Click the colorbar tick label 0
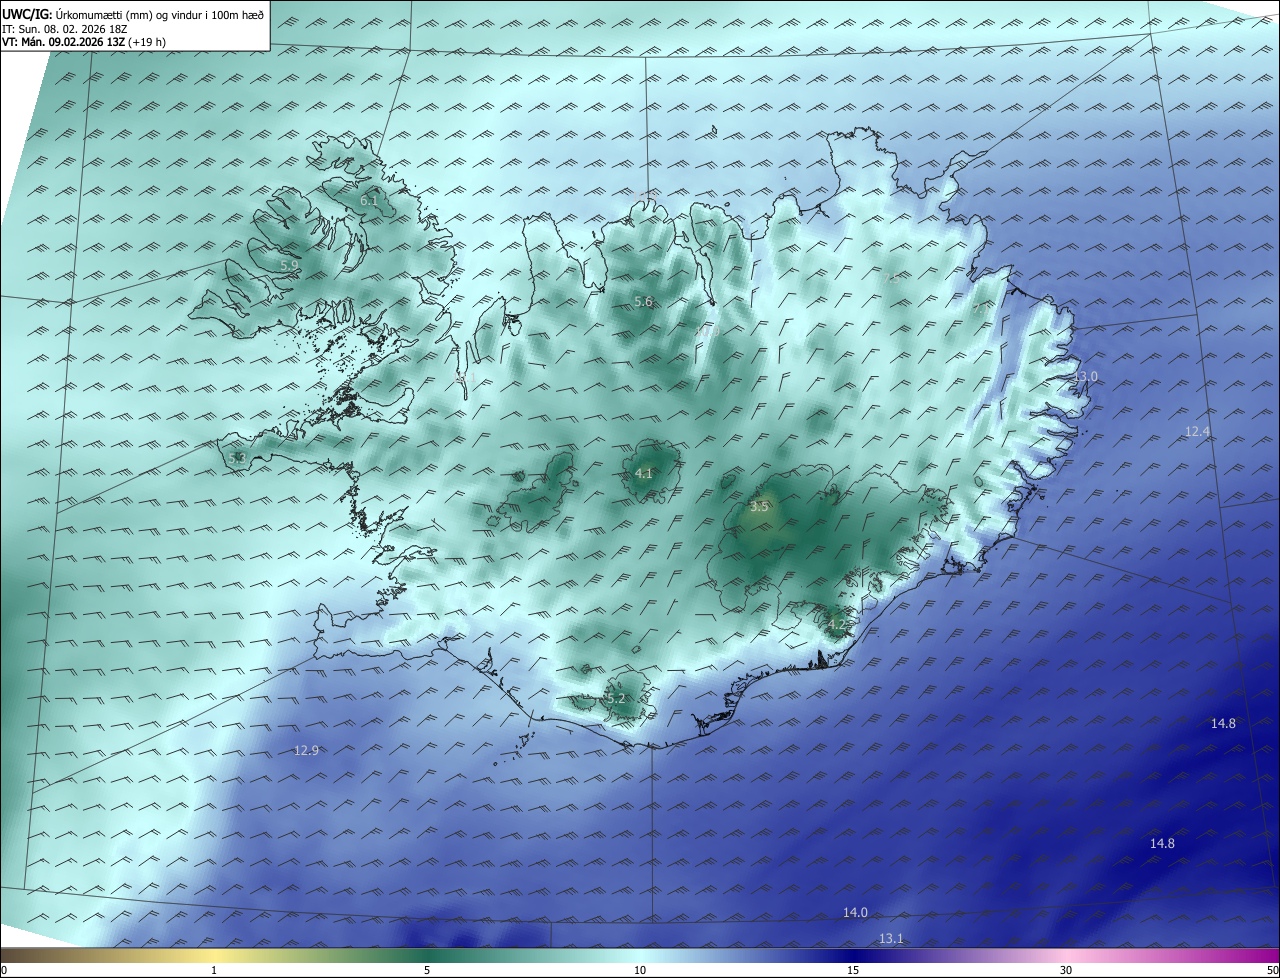 pyautogui.click(x=4, y=970)
